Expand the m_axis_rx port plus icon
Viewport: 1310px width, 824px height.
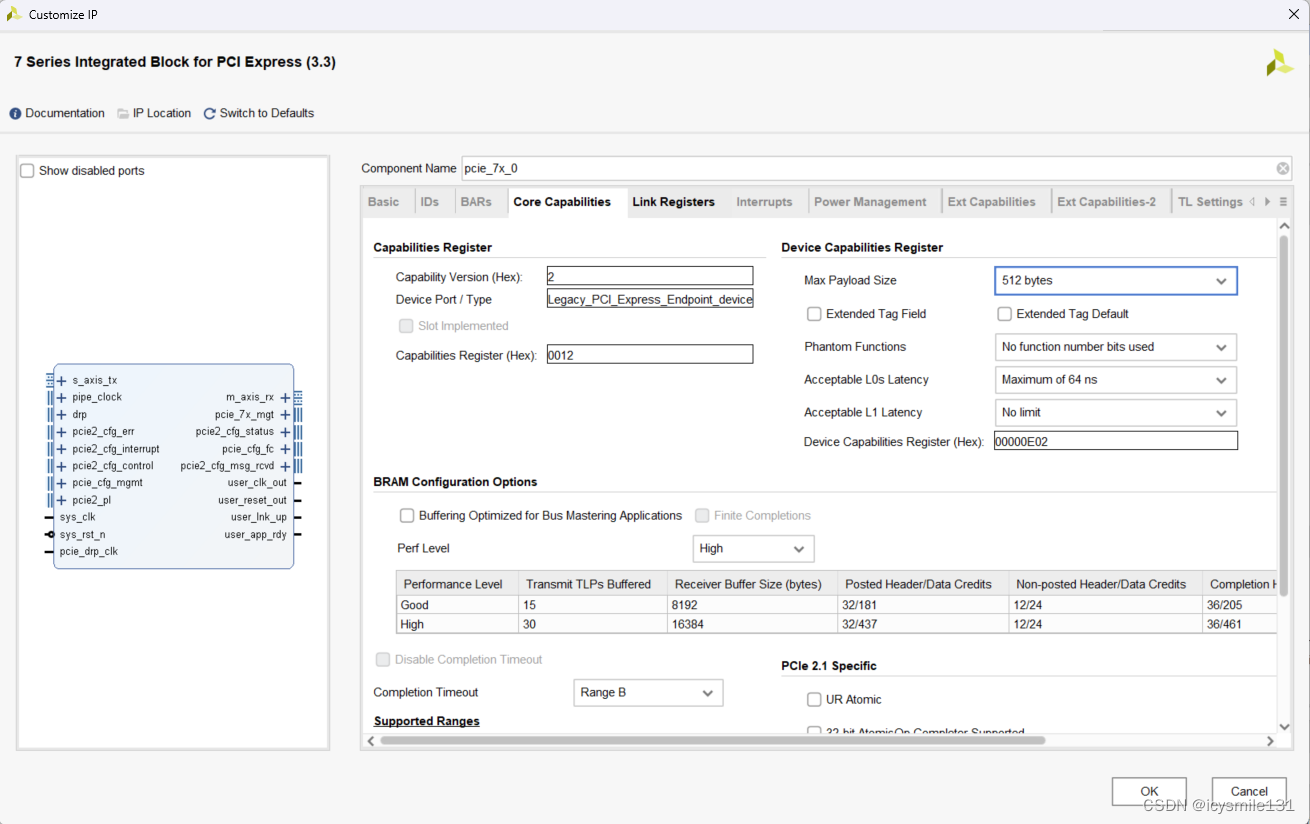(x=285, y=398)
